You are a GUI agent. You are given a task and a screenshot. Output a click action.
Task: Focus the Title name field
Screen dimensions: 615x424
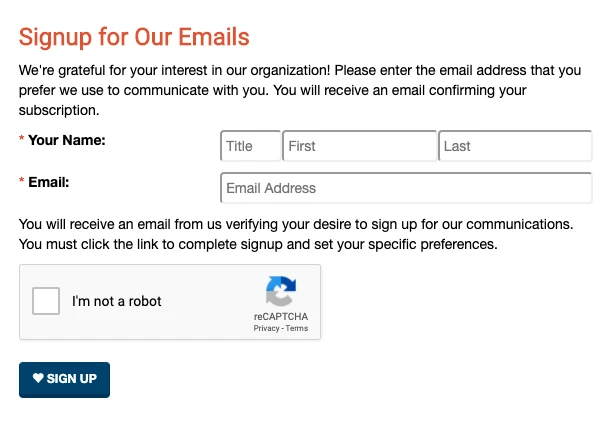(x=250, y=146)
